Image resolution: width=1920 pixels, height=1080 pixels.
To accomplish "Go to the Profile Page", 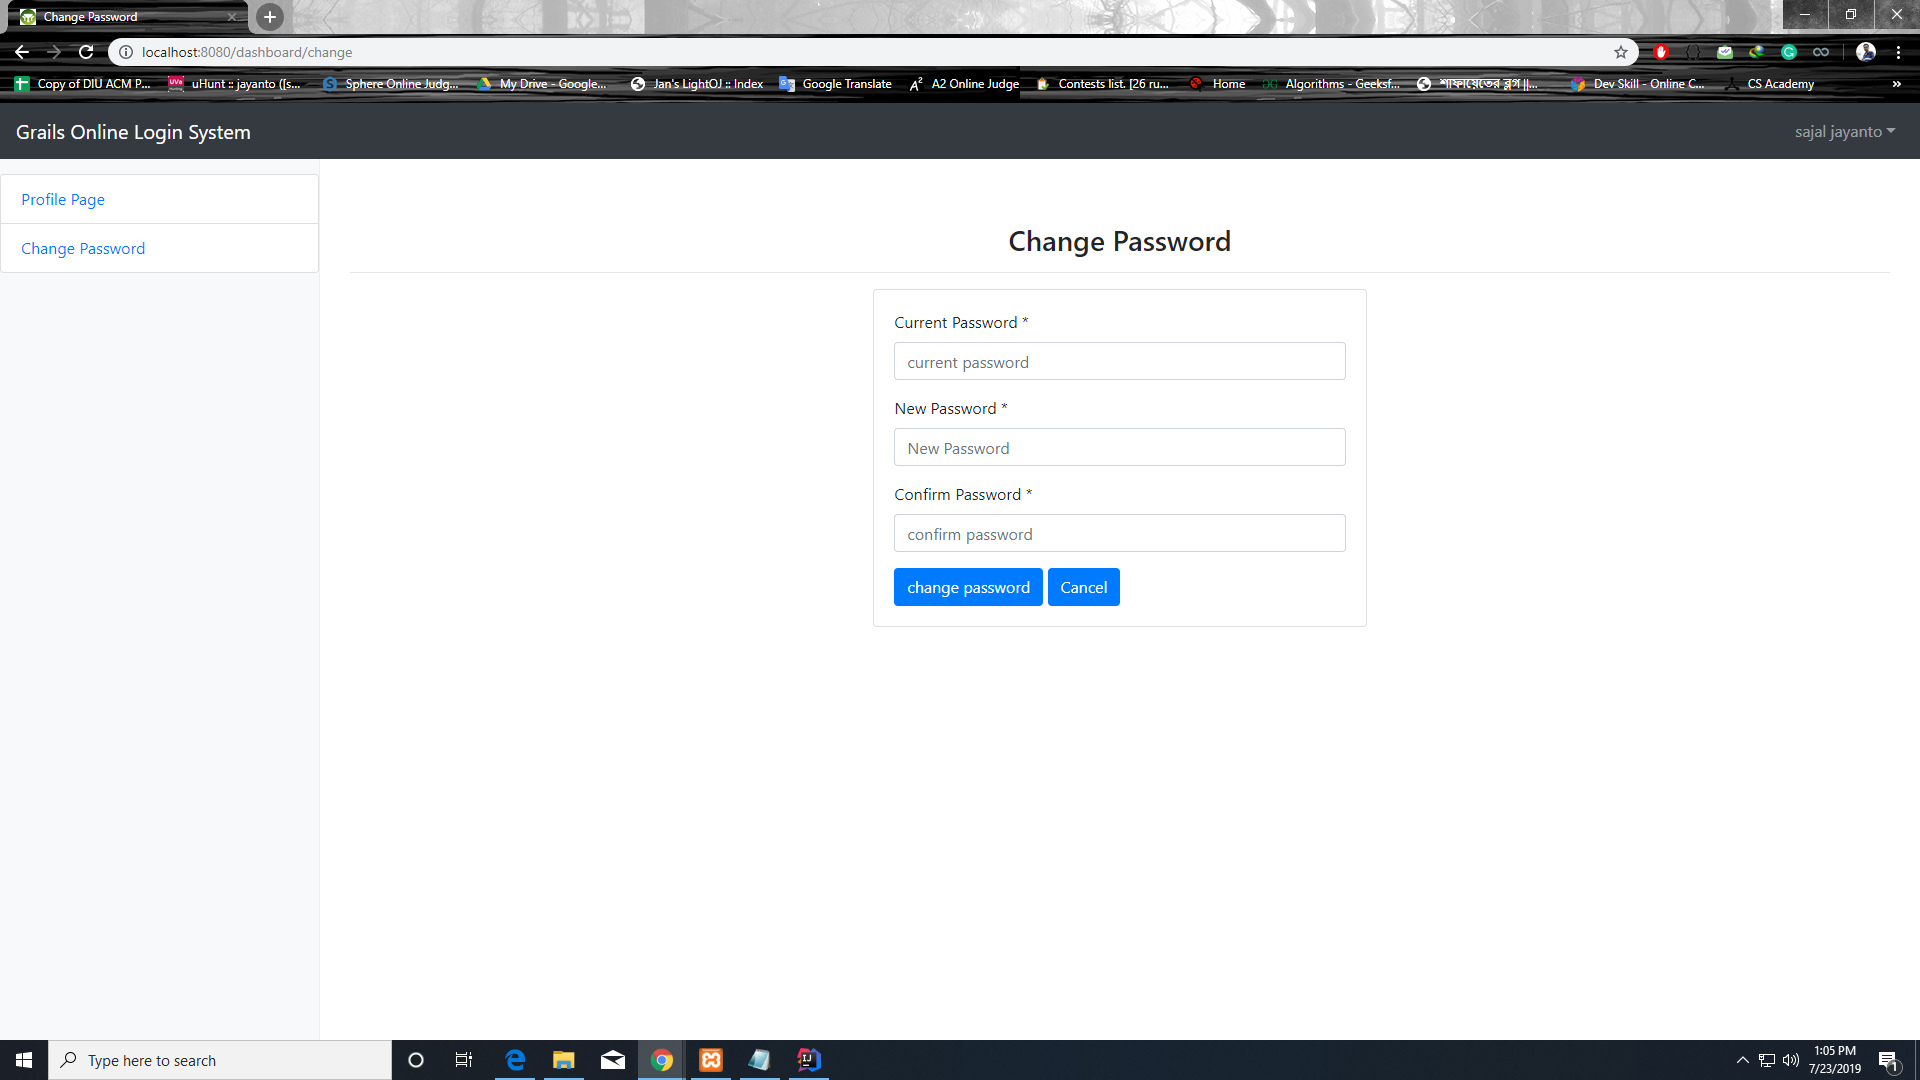I will [63, 199].
